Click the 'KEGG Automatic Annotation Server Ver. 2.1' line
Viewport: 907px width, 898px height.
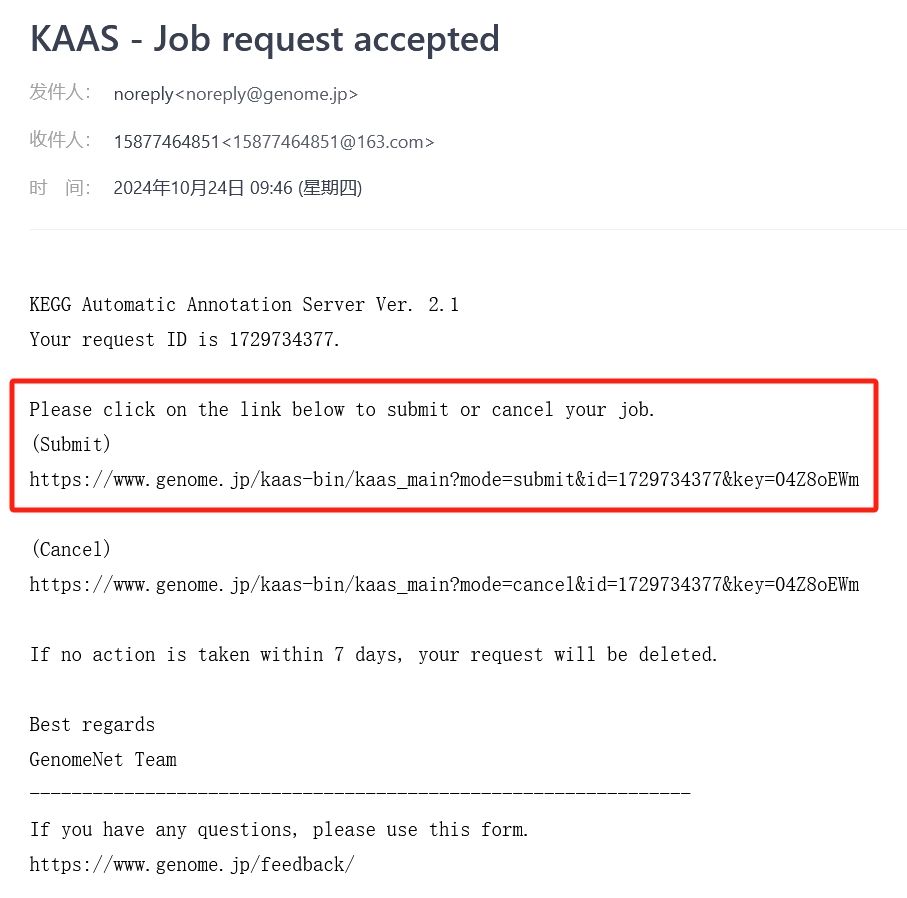tap(244, 305)
